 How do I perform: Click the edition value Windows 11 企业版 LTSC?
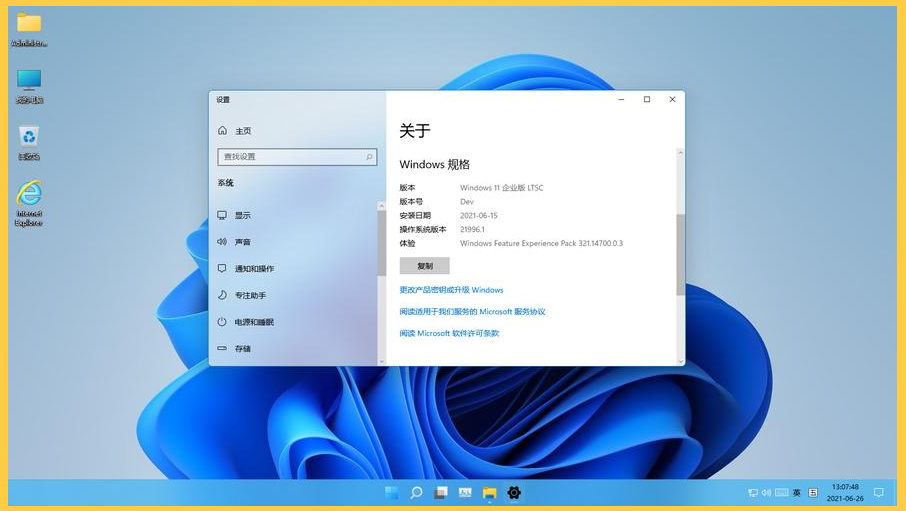502,188
